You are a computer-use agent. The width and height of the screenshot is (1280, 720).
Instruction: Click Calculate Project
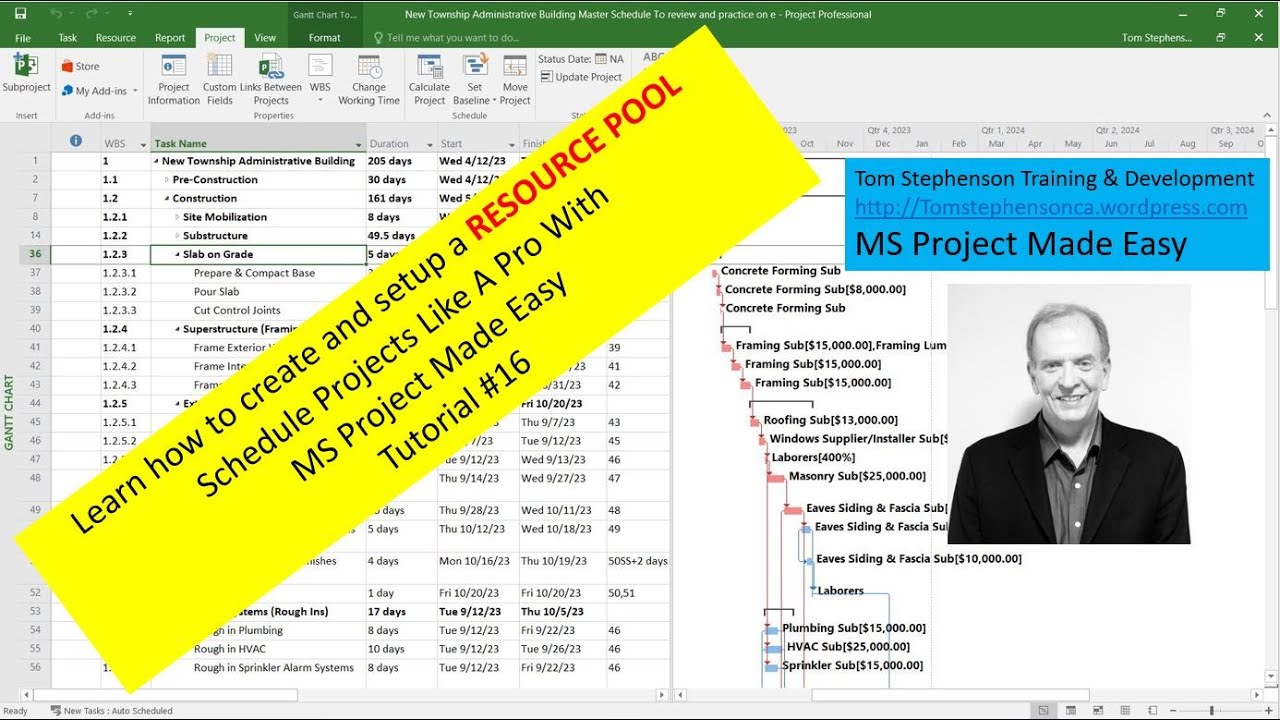(429, 79)
